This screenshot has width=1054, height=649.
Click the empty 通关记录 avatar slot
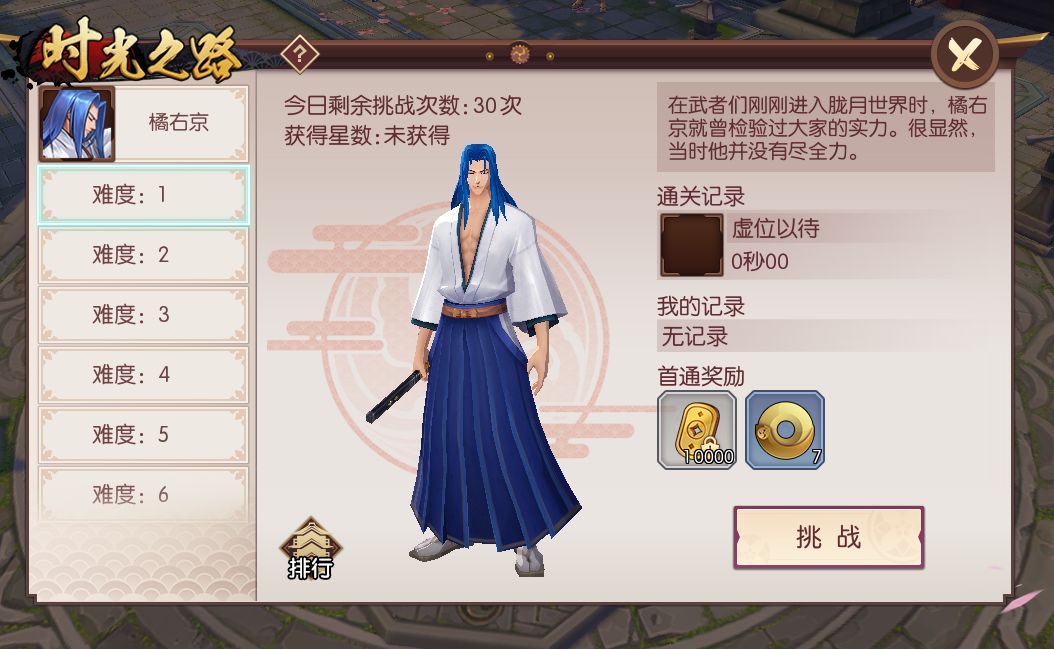[x=691, y=245]
